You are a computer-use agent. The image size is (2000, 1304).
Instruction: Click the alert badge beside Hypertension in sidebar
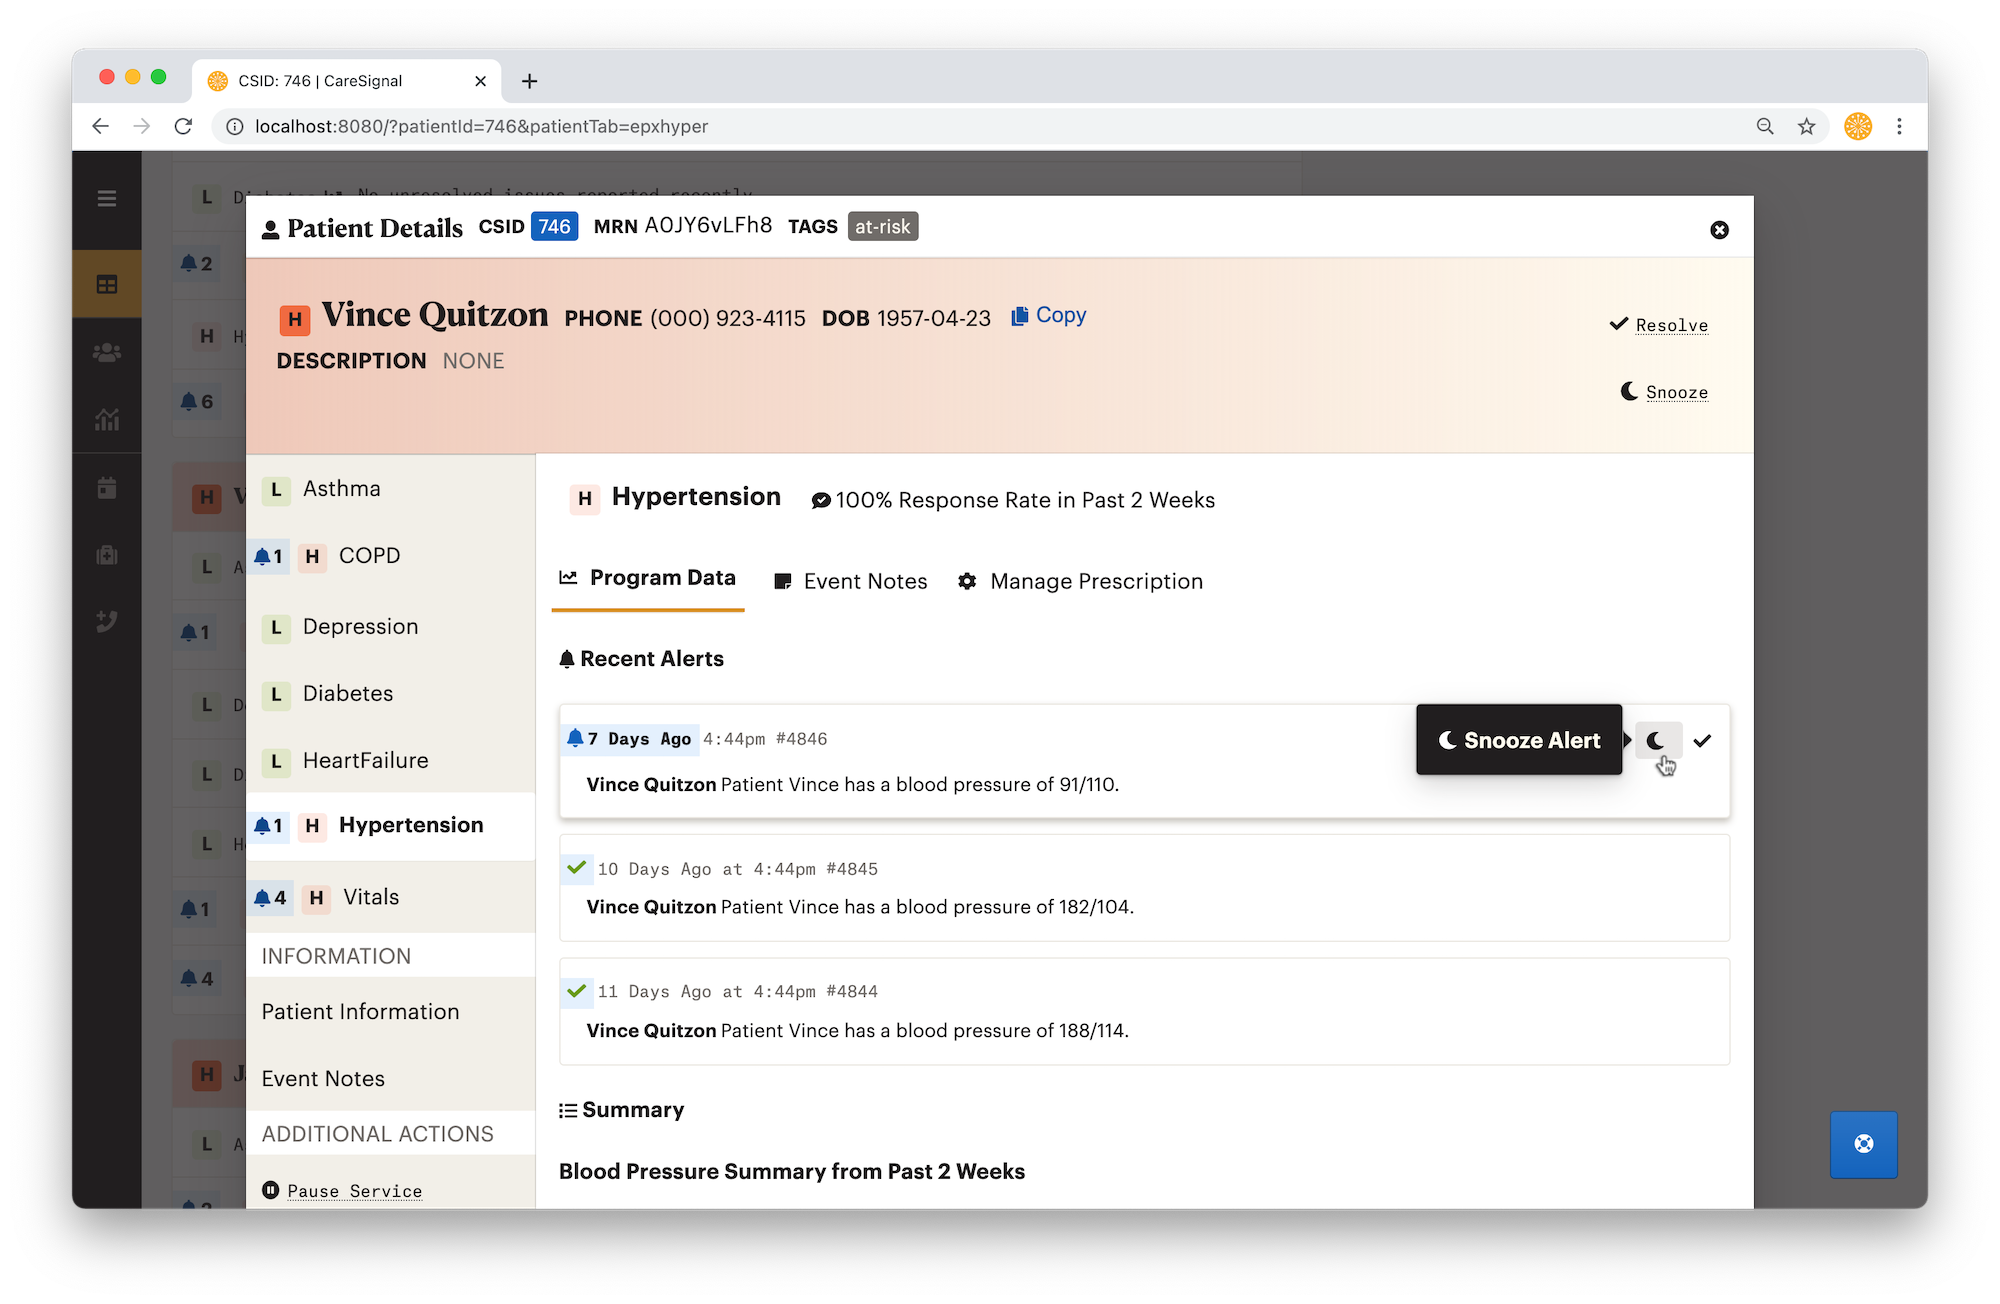click(x=268, y=826)
